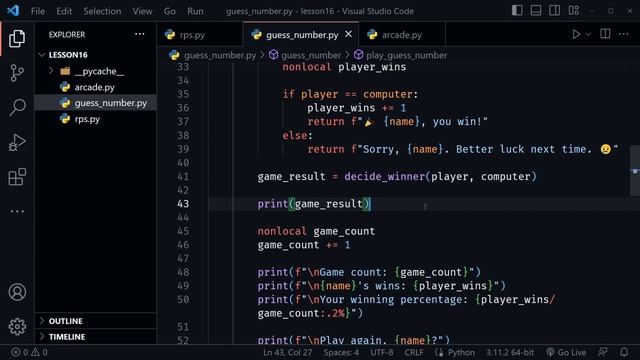Click line number 48 in gutter
640x360 pixels.
183,272
